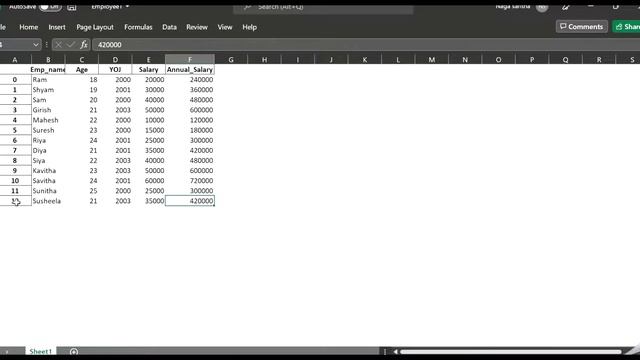
Task: Click the Emp_name header cell
Action: click(x=48, y=69)
